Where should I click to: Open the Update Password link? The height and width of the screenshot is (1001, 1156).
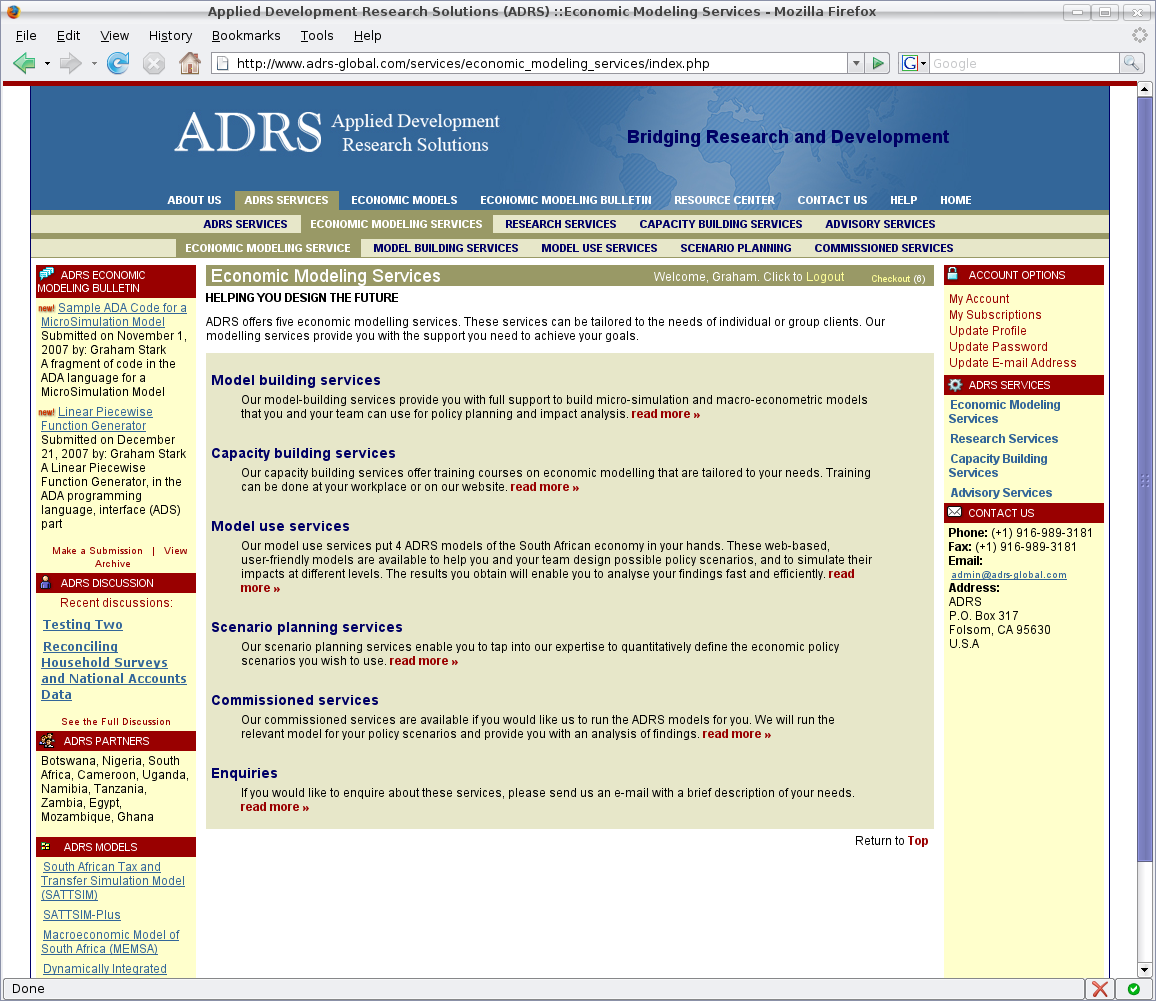(x=998, y=347)
